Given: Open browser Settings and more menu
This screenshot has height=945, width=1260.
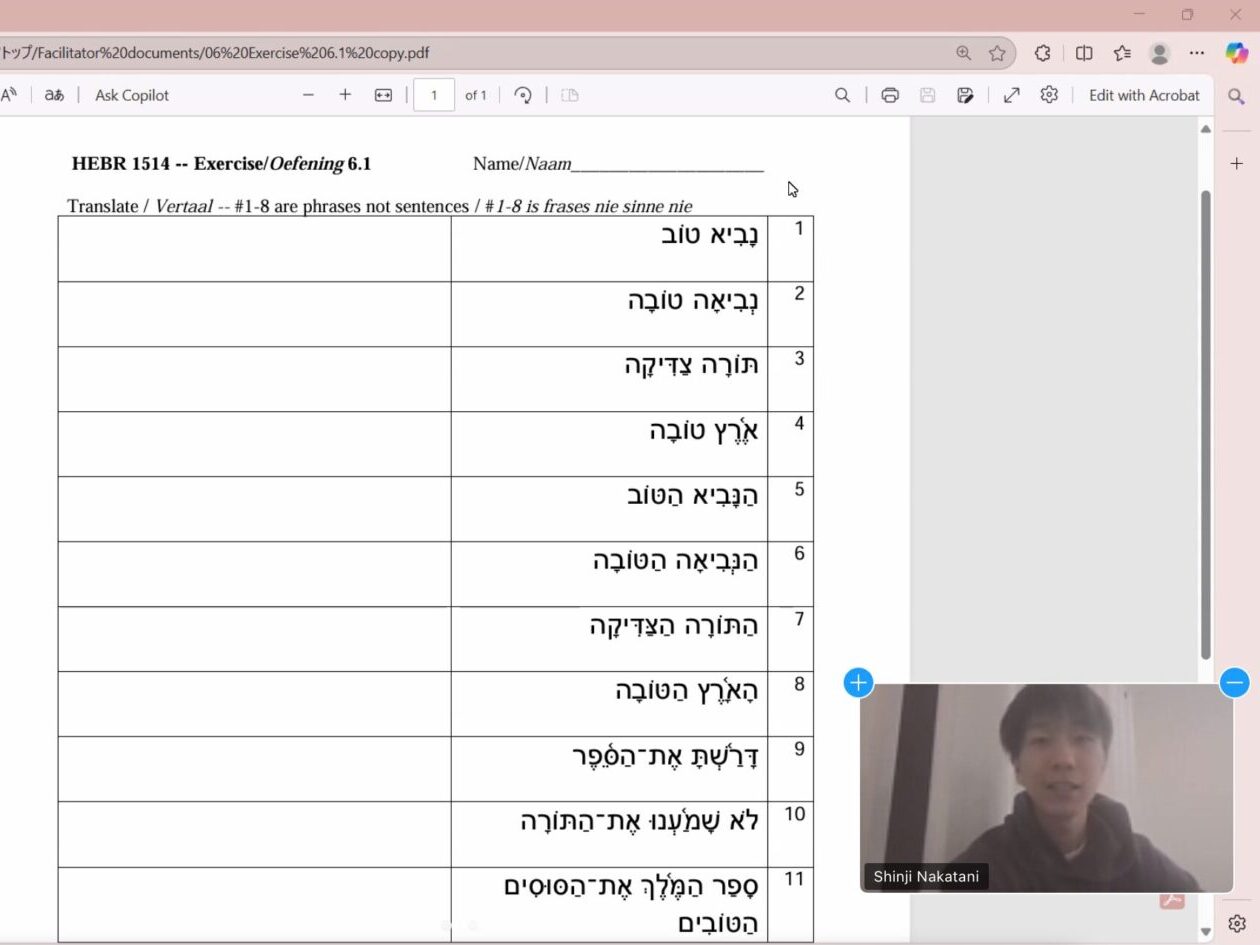Looking at the screenshot, I should 1197,53.
